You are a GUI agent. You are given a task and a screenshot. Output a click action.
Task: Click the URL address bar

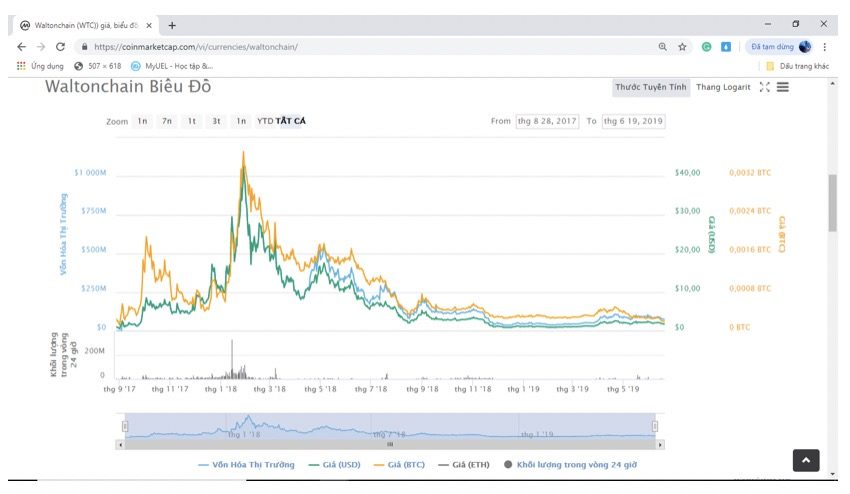click(369, 47)
